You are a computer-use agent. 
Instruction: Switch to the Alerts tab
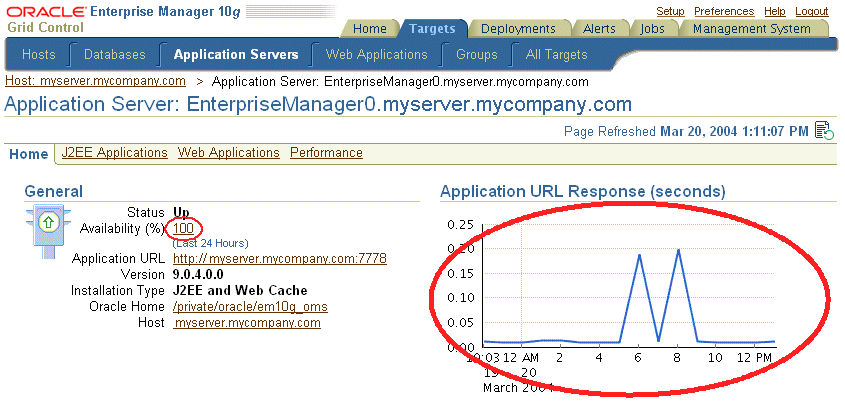(x=599, y=29)
